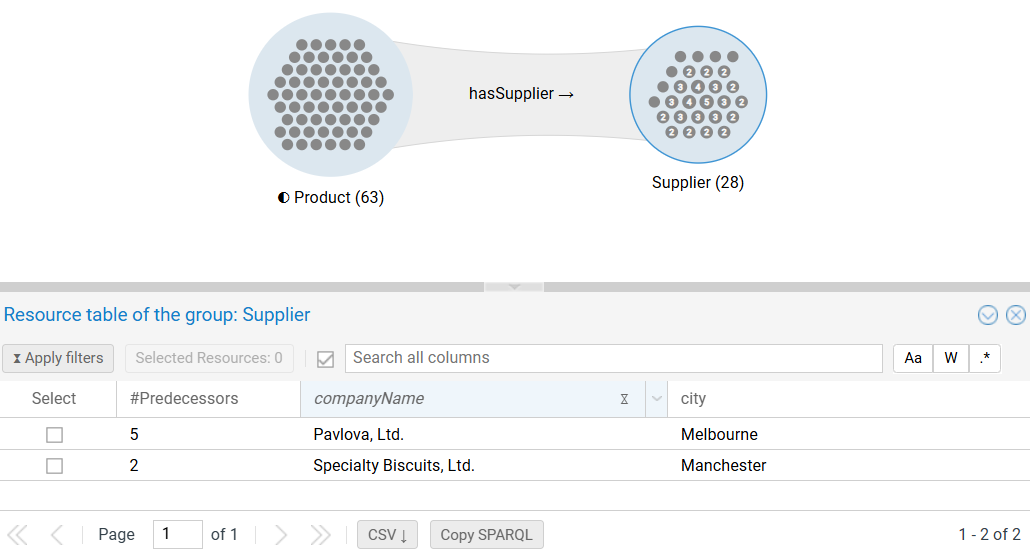Toggle case-sensitive search Aa button
The width and height of the screenshot is (1030, 555).
(913, 358)
